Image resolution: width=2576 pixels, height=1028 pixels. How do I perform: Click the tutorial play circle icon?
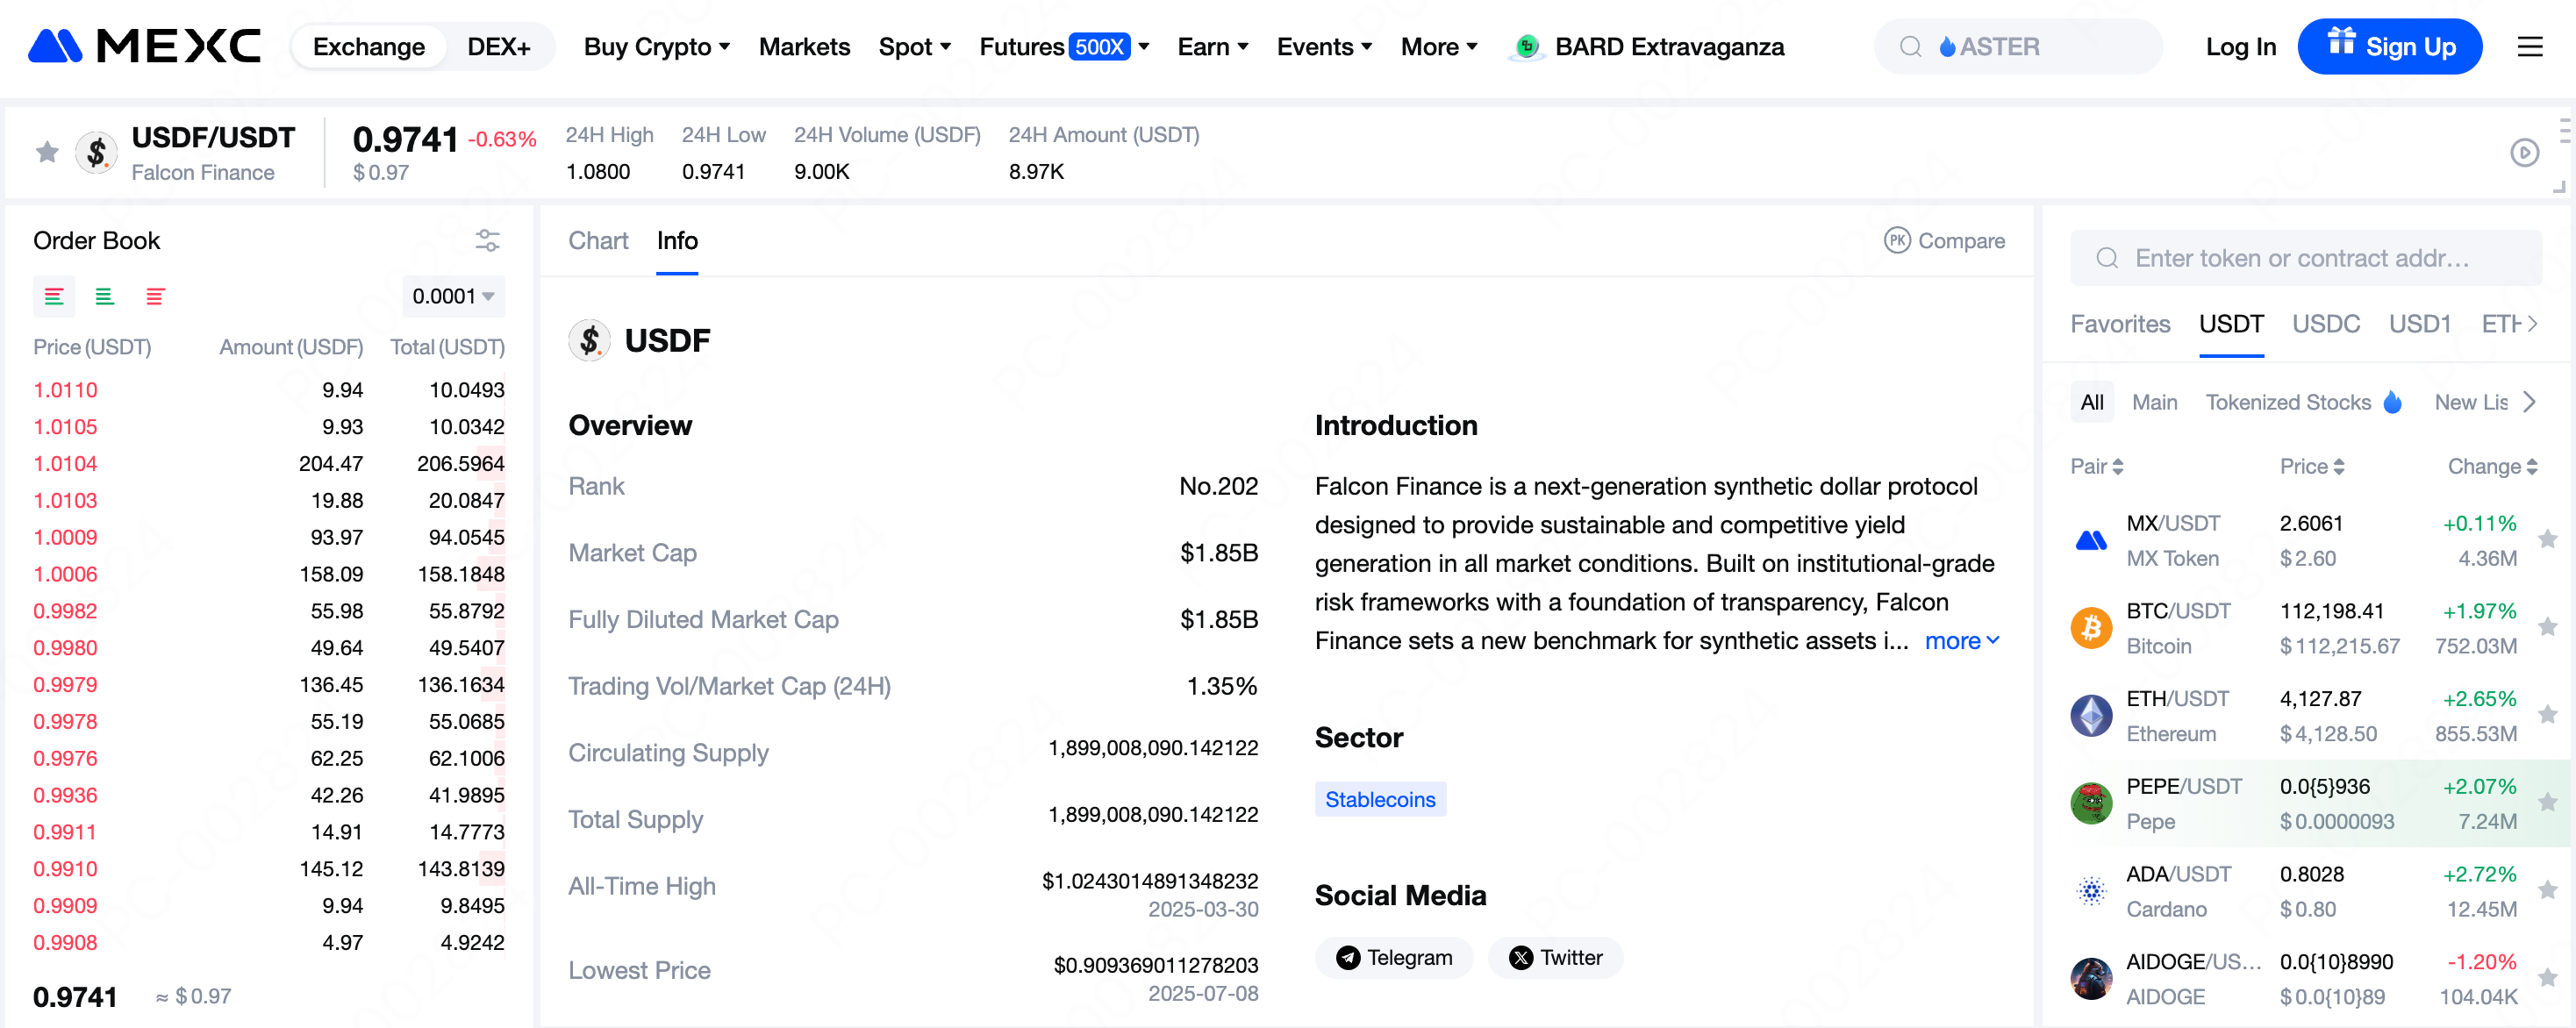pyautogui.click(x=2524, y=153)
